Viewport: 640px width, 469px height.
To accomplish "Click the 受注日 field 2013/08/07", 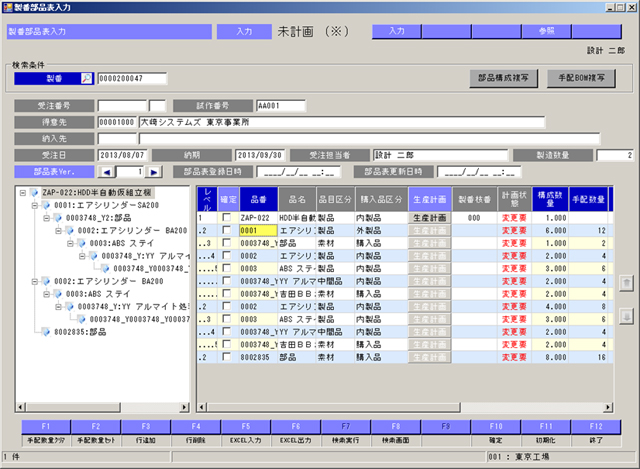I will (x=122, y=155).
